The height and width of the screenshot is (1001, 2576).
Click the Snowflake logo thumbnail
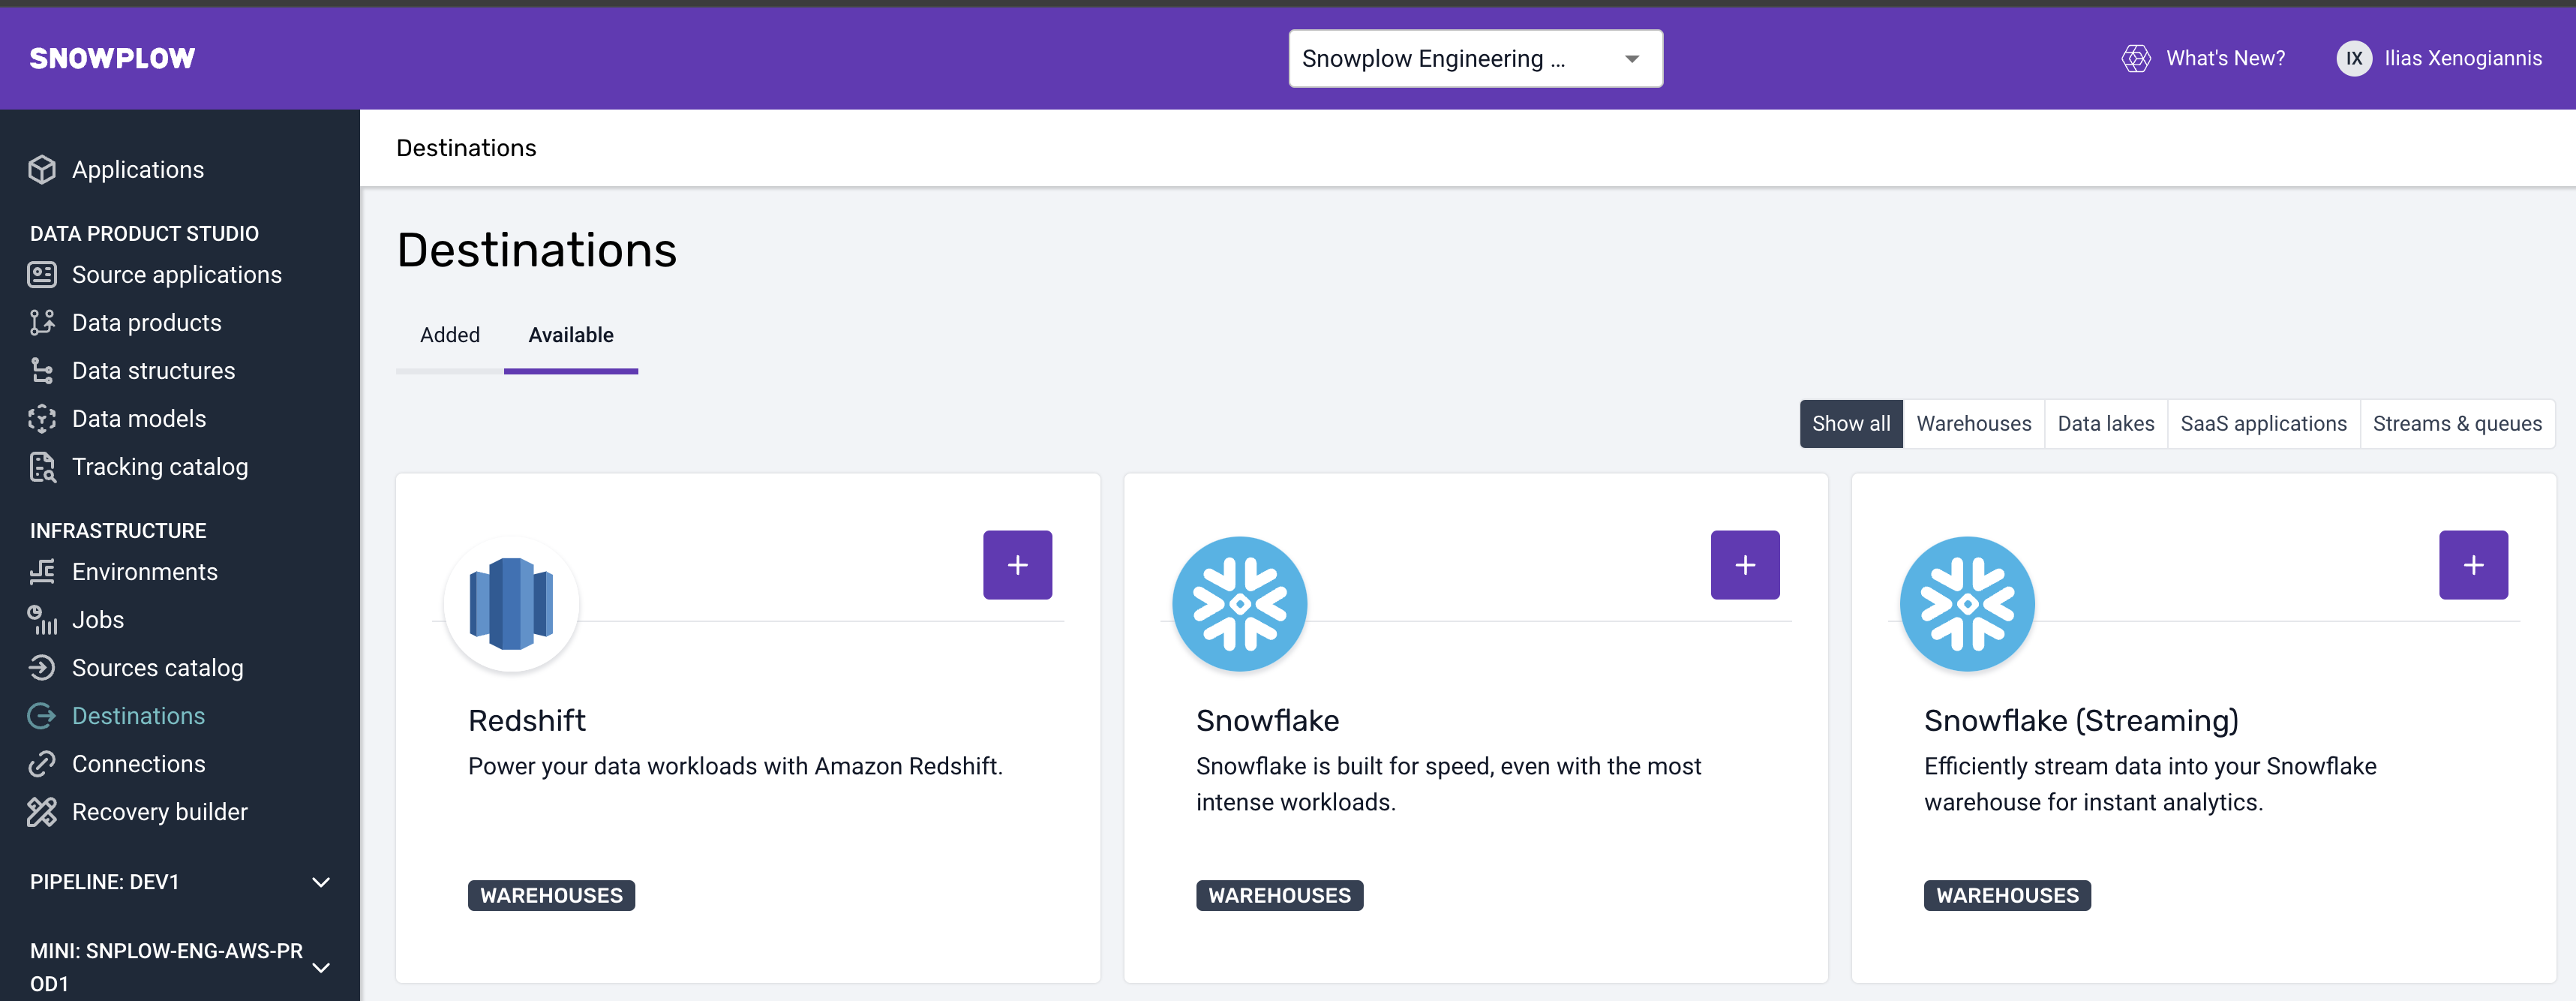click(1239, 604)
